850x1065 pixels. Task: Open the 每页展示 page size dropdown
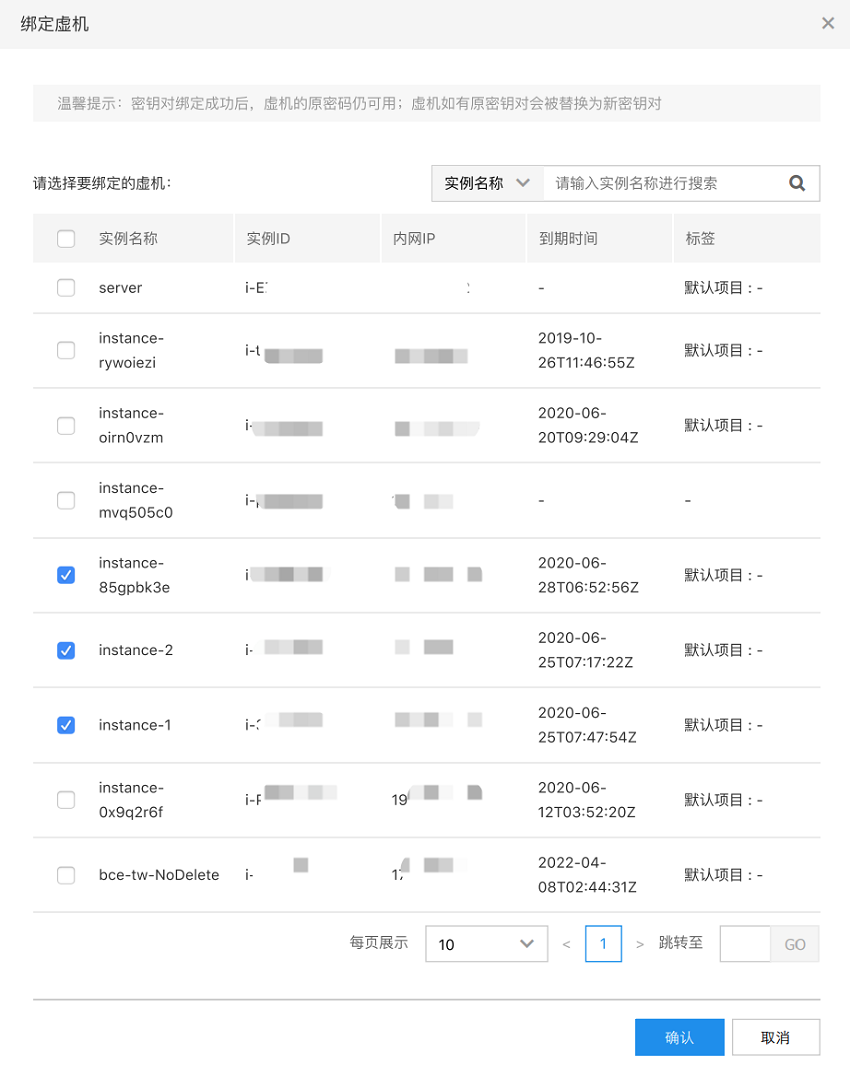pos(486,944)
